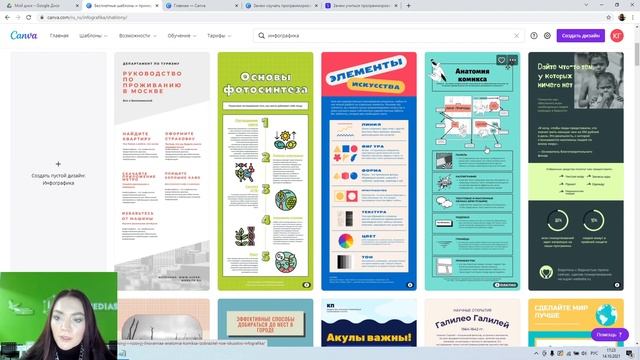Bookmark page with star icon
Screen dimensions: 640x360
point(609,18)
